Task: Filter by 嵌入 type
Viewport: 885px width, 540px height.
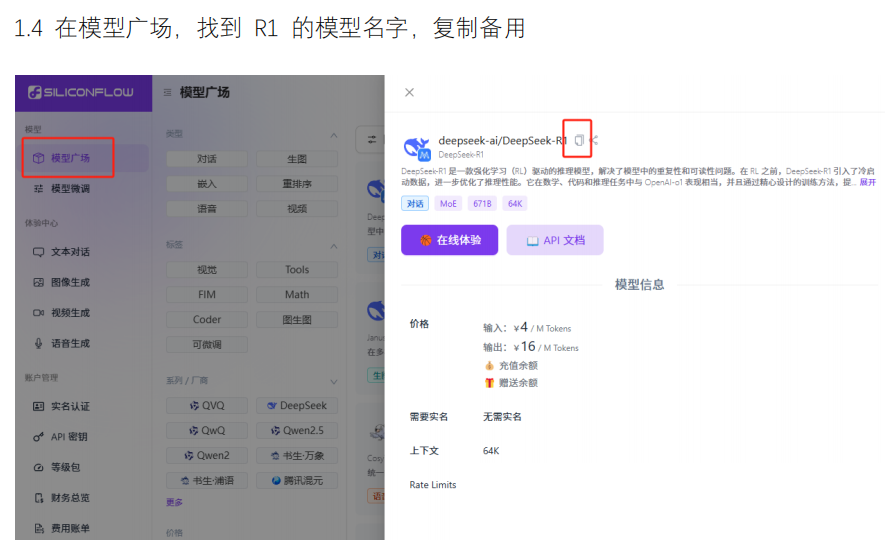Action: coord(207,183)
